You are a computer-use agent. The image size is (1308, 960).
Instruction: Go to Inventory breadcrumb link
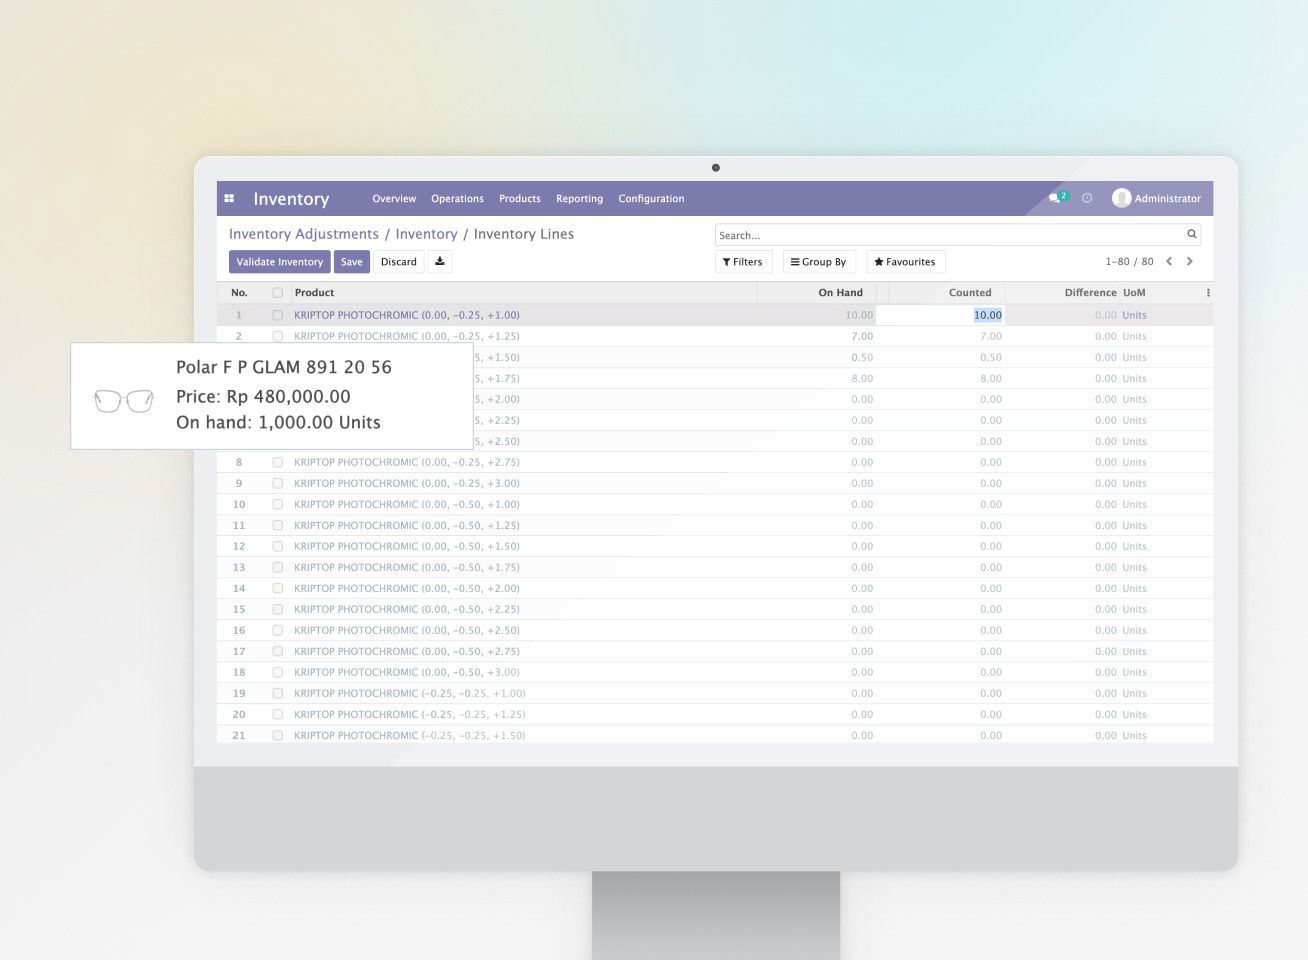tap(426, 234)
